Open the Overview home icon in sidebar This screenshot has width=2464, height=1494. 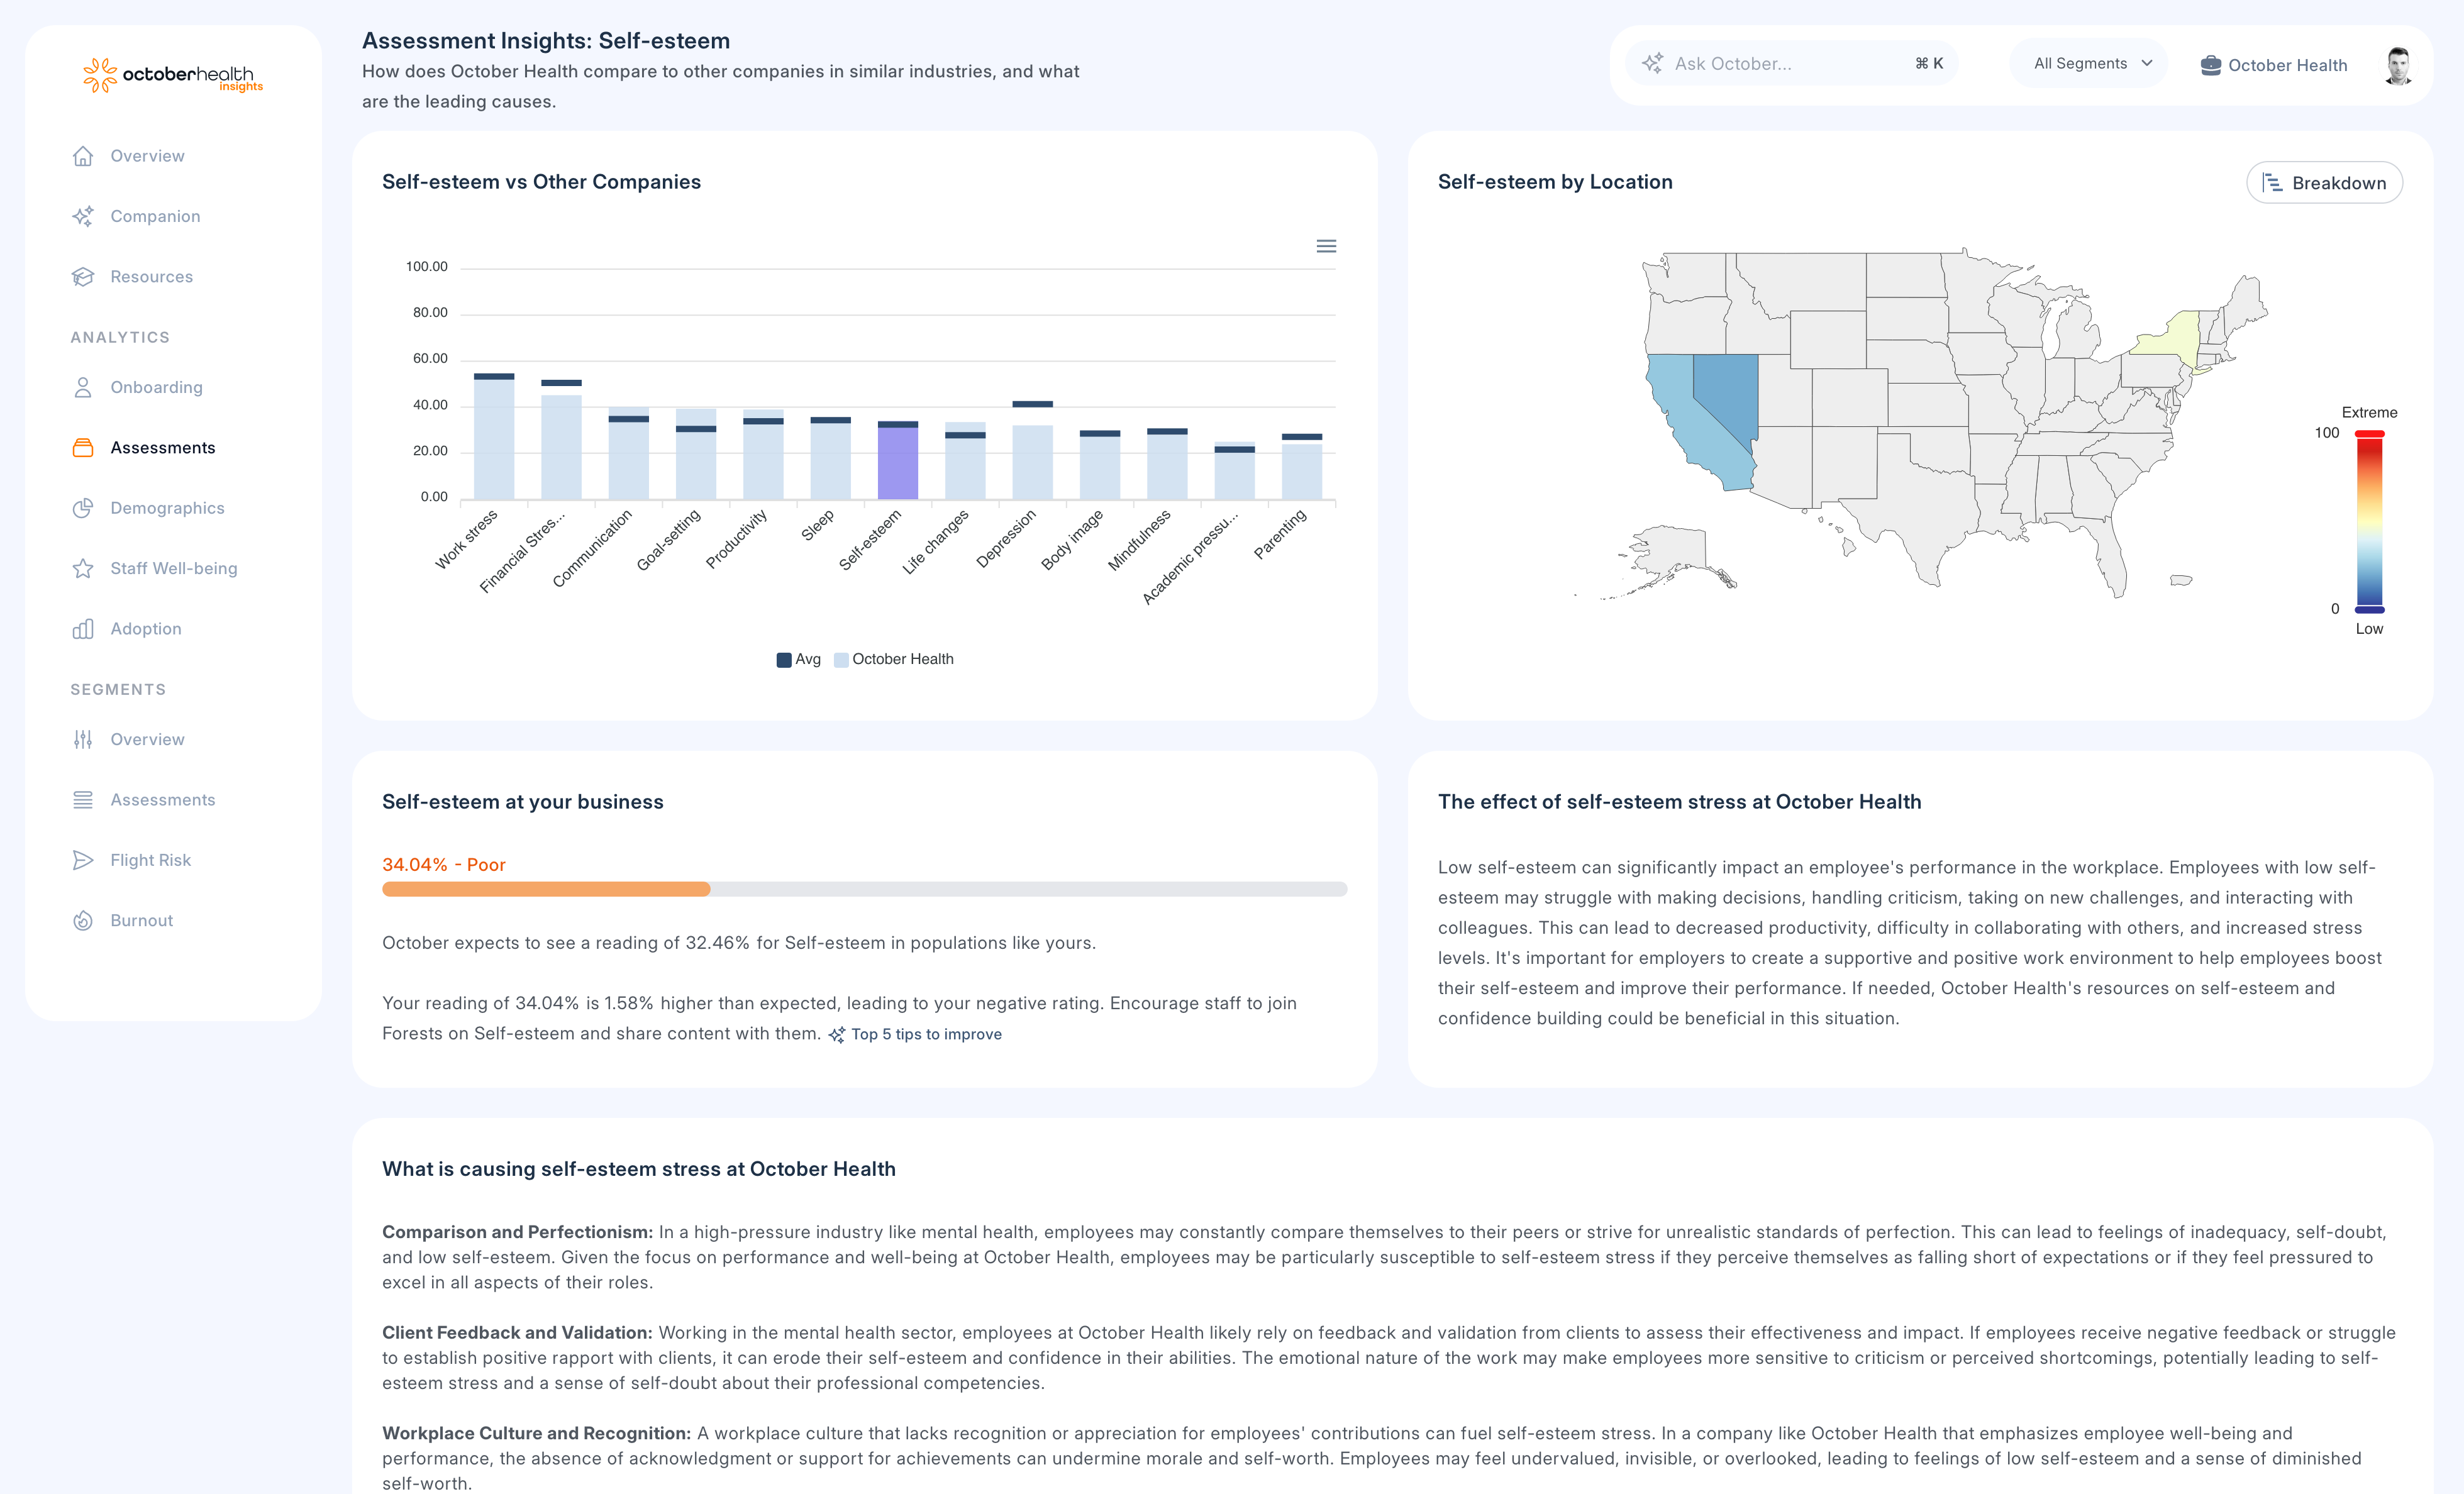(x=83, y=156)
